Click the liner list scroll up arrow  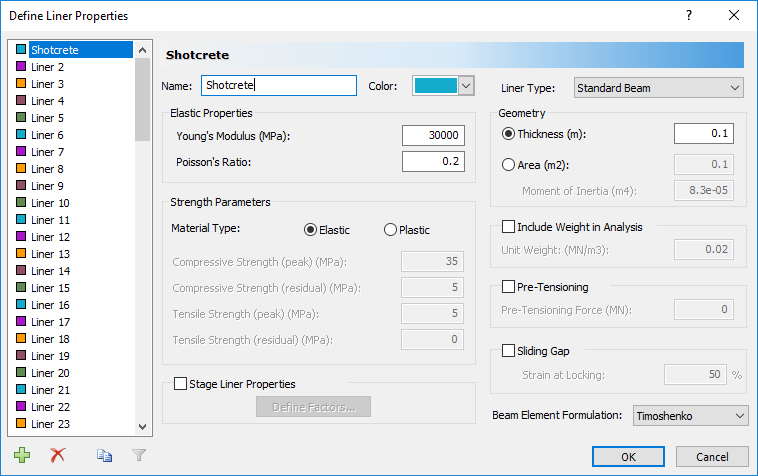pos(142,50)
